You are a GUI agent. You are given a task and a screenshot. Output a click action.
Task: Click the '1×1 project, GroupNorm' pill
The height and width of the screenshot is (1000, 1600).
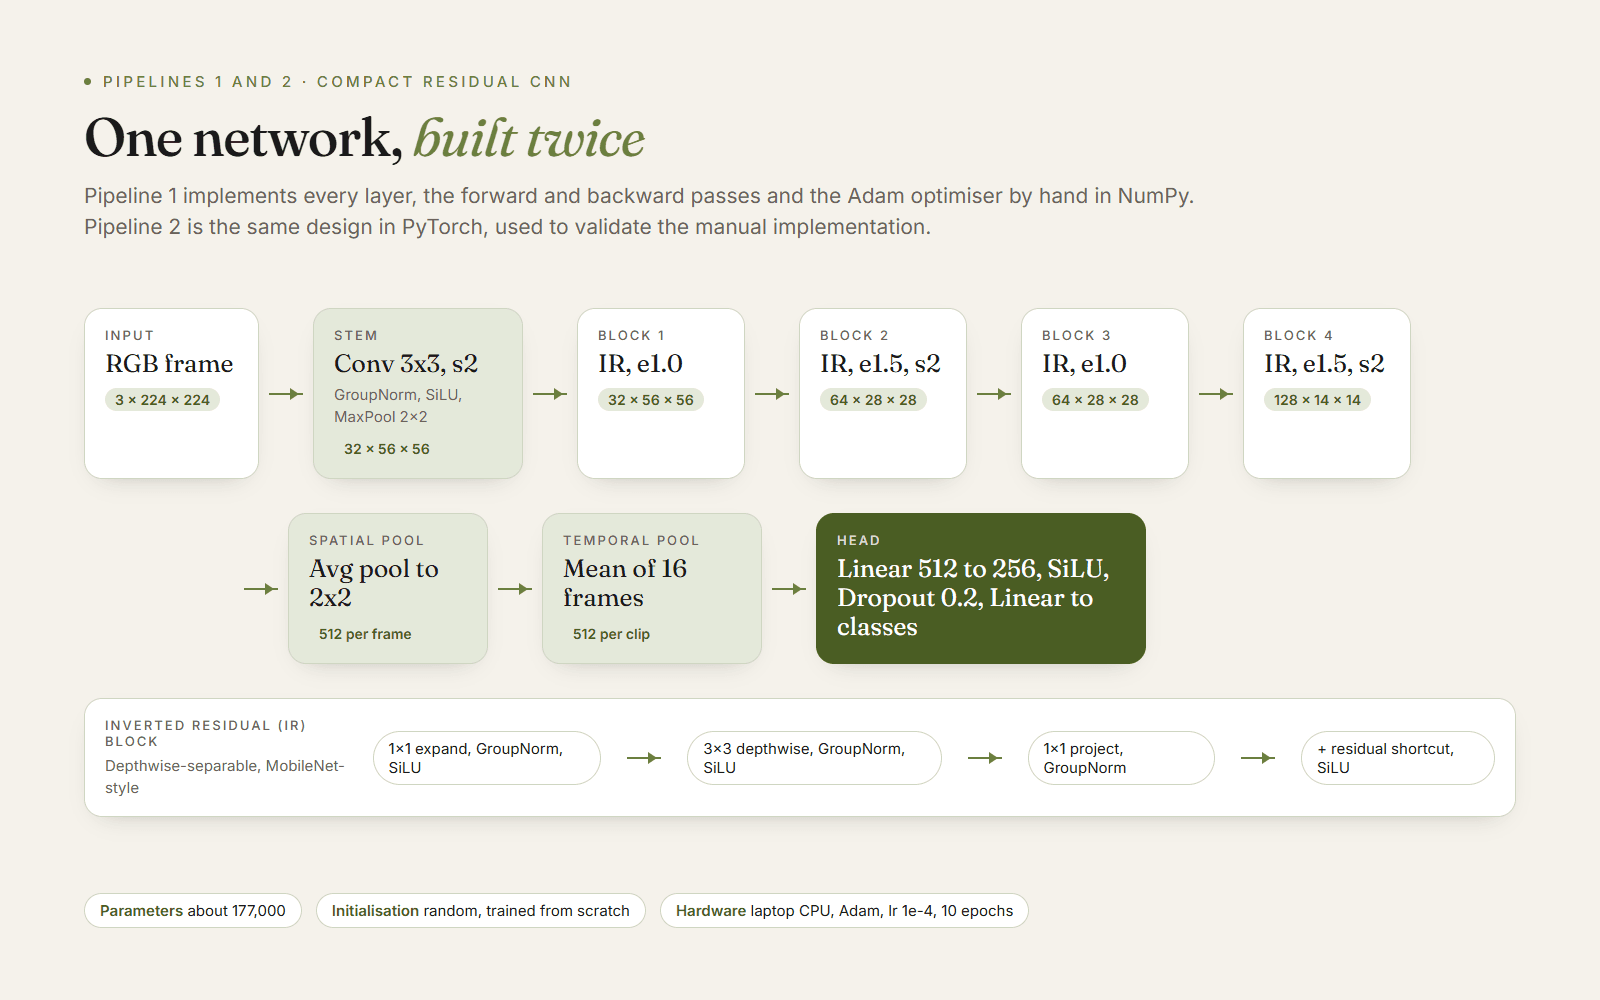(1121, 758)
